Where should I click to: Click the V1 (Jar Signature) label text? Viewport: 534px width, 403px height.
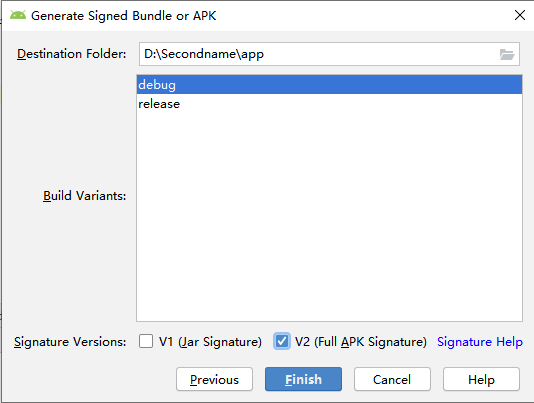coord(210,342)
